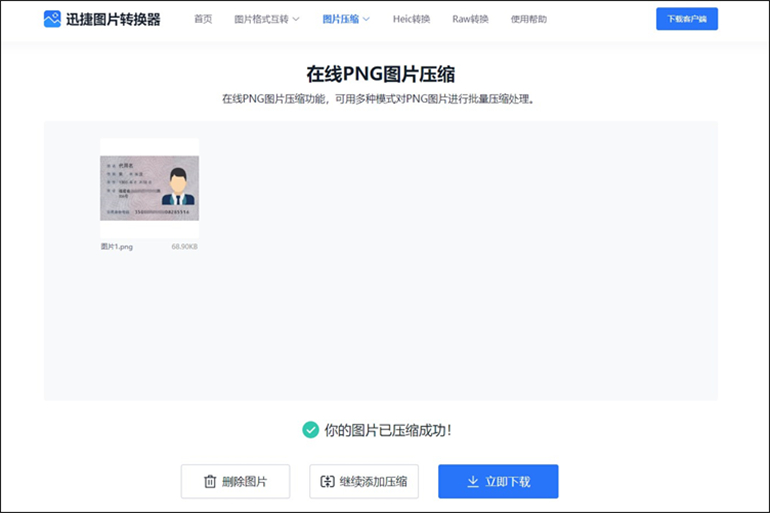Open the Heic转换 page
The height and width of the screenshot is (513, 770).
[412, 19]
